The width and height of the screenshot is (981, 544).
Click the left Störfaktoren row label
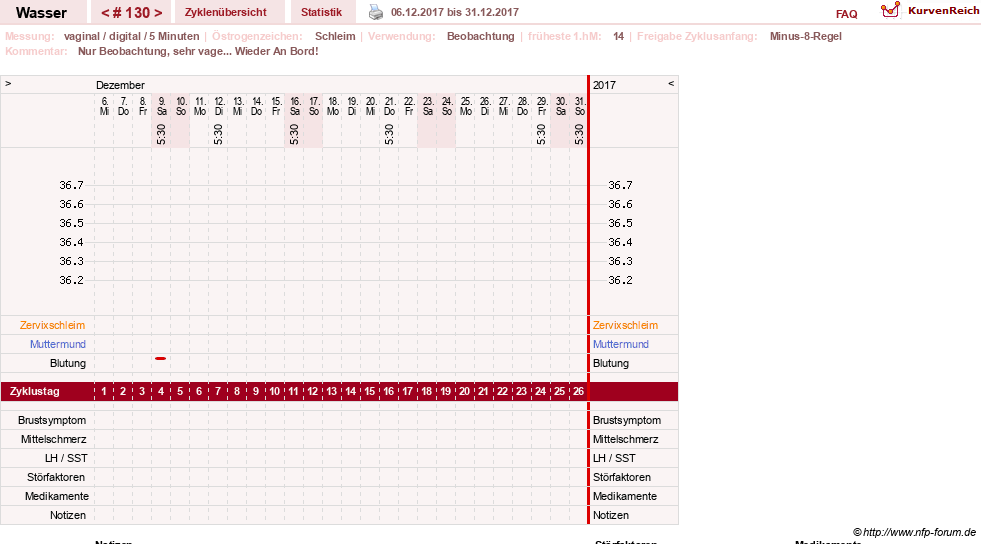(x=56, y=477)
